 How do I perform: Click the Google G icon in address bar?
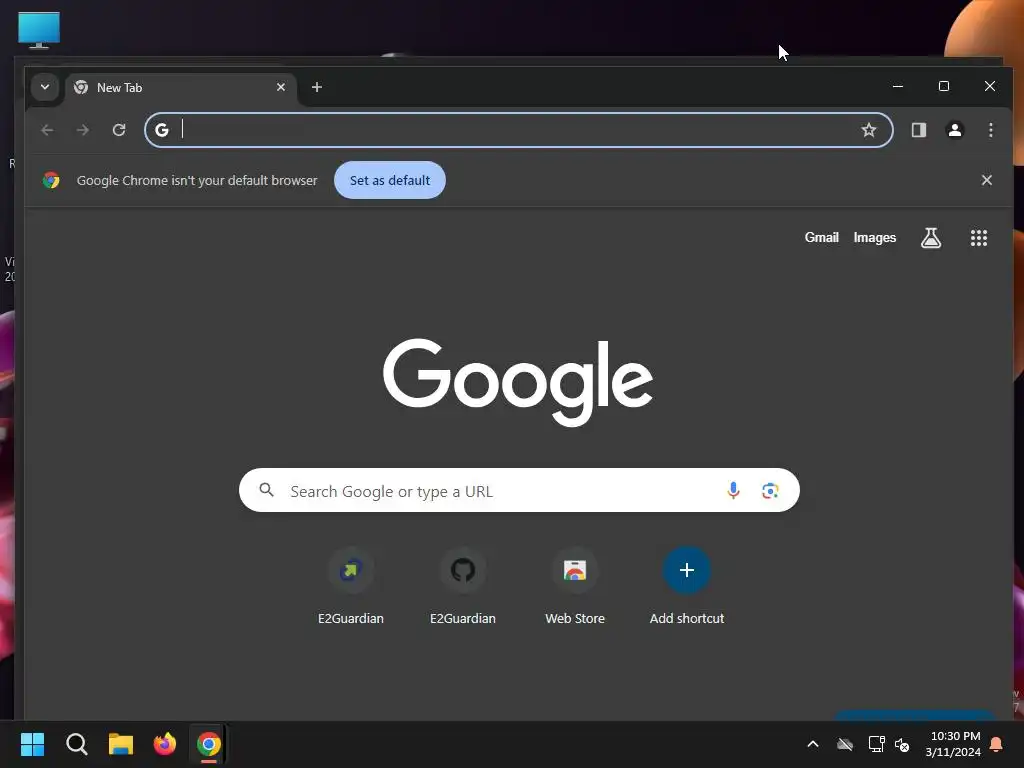162,130
